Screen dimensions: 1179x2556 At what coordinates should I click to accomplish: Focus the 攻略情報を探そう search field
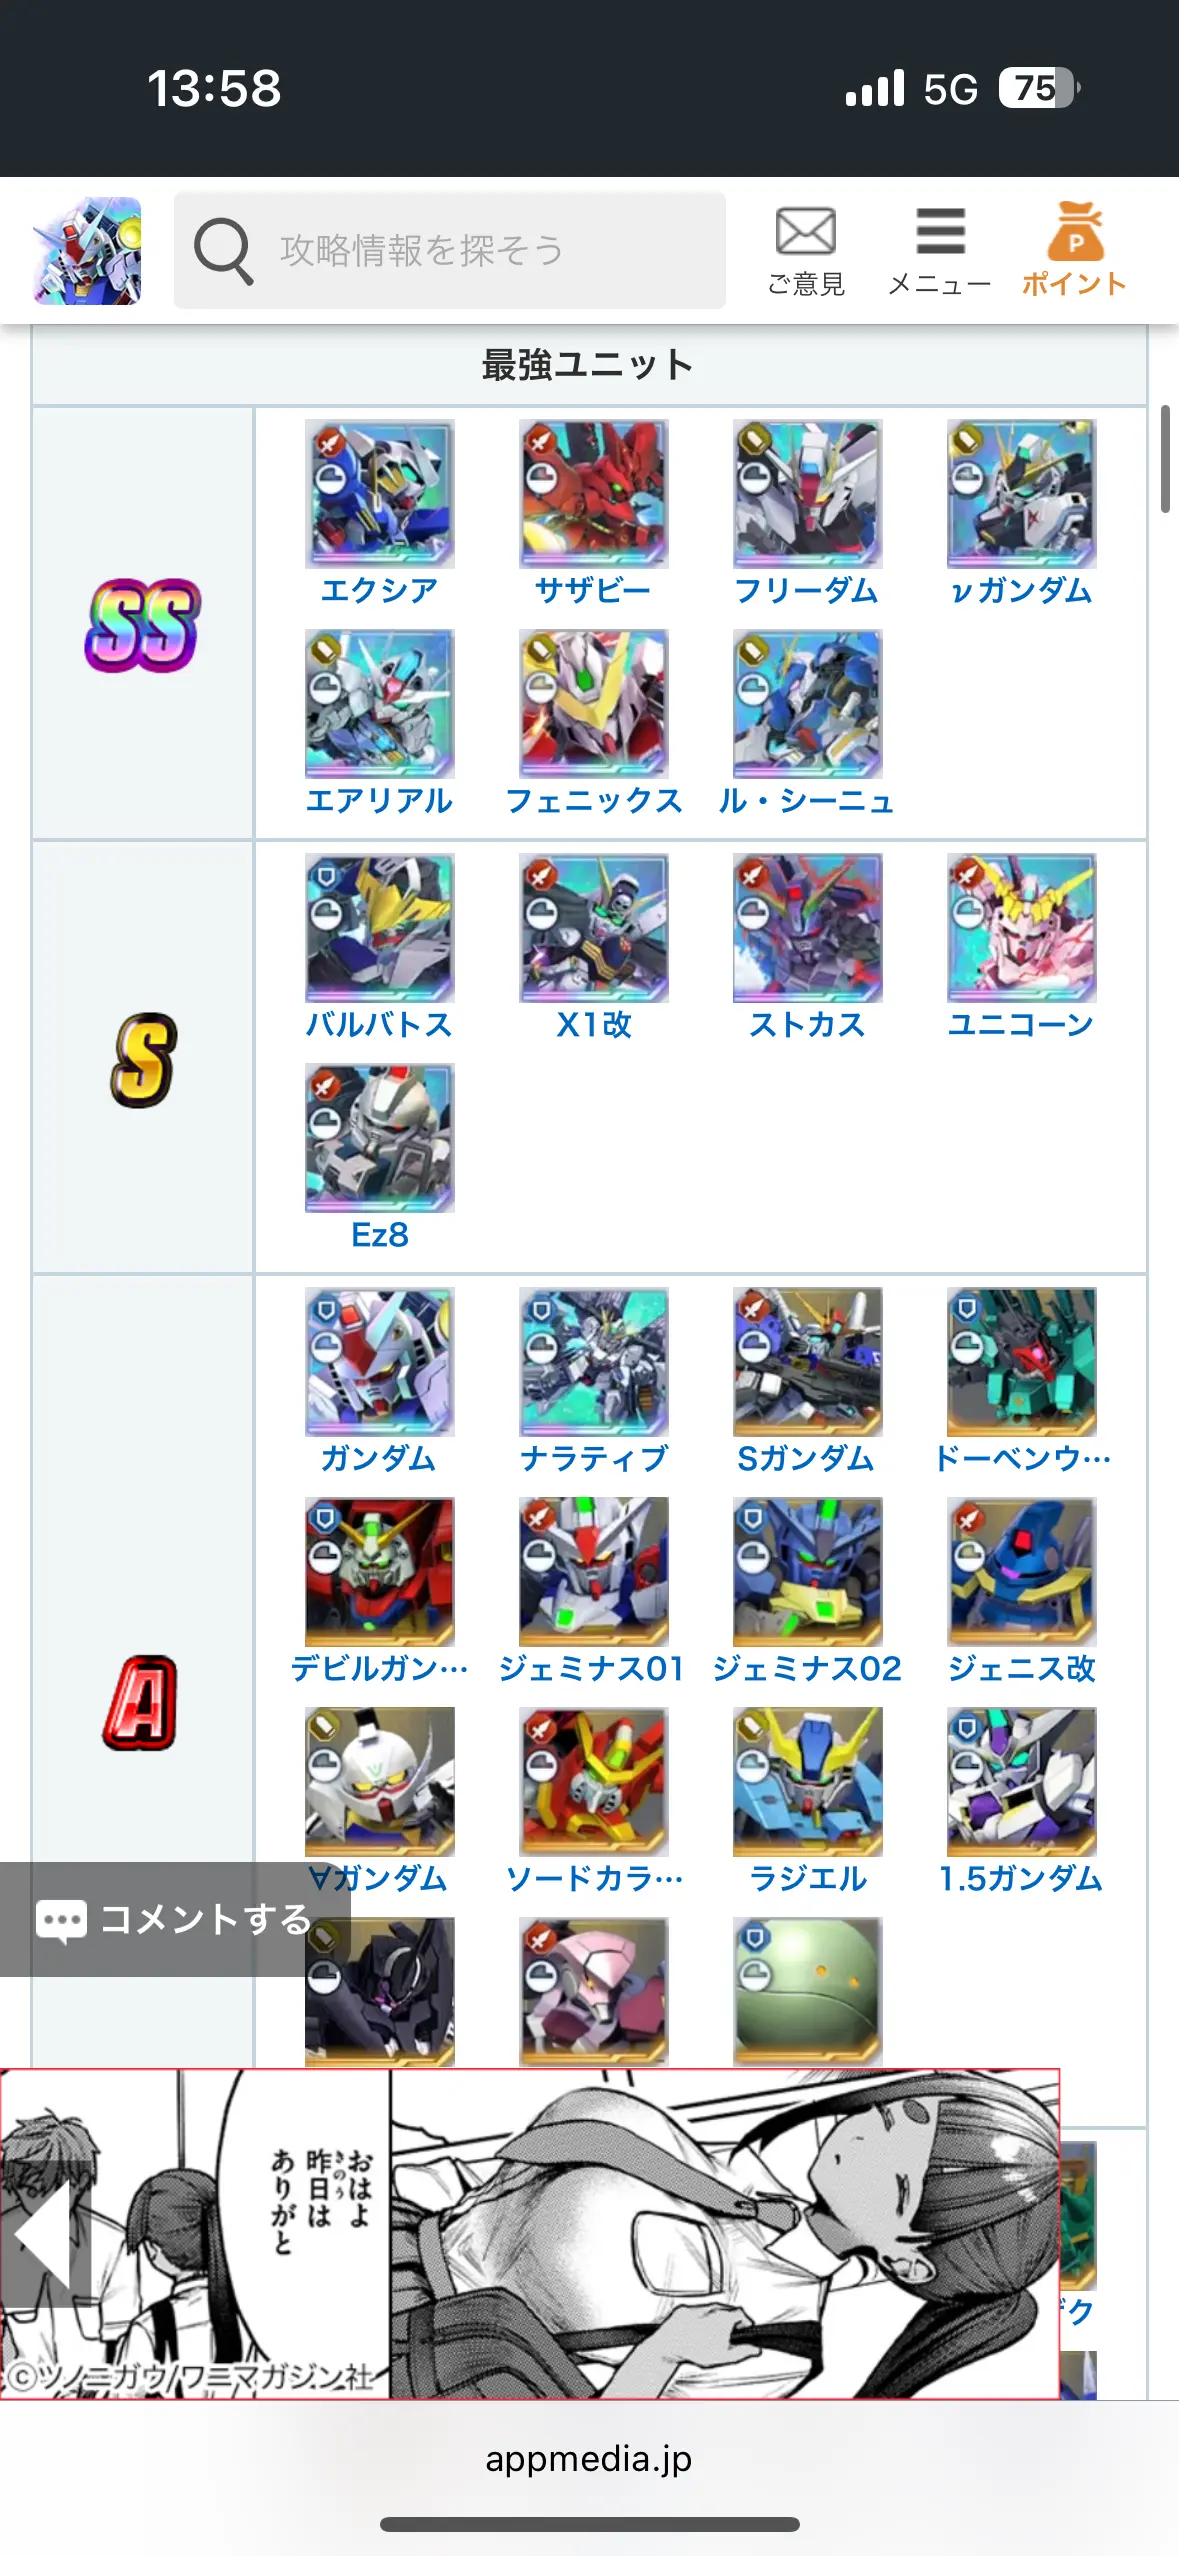click(x=450, y=250)
